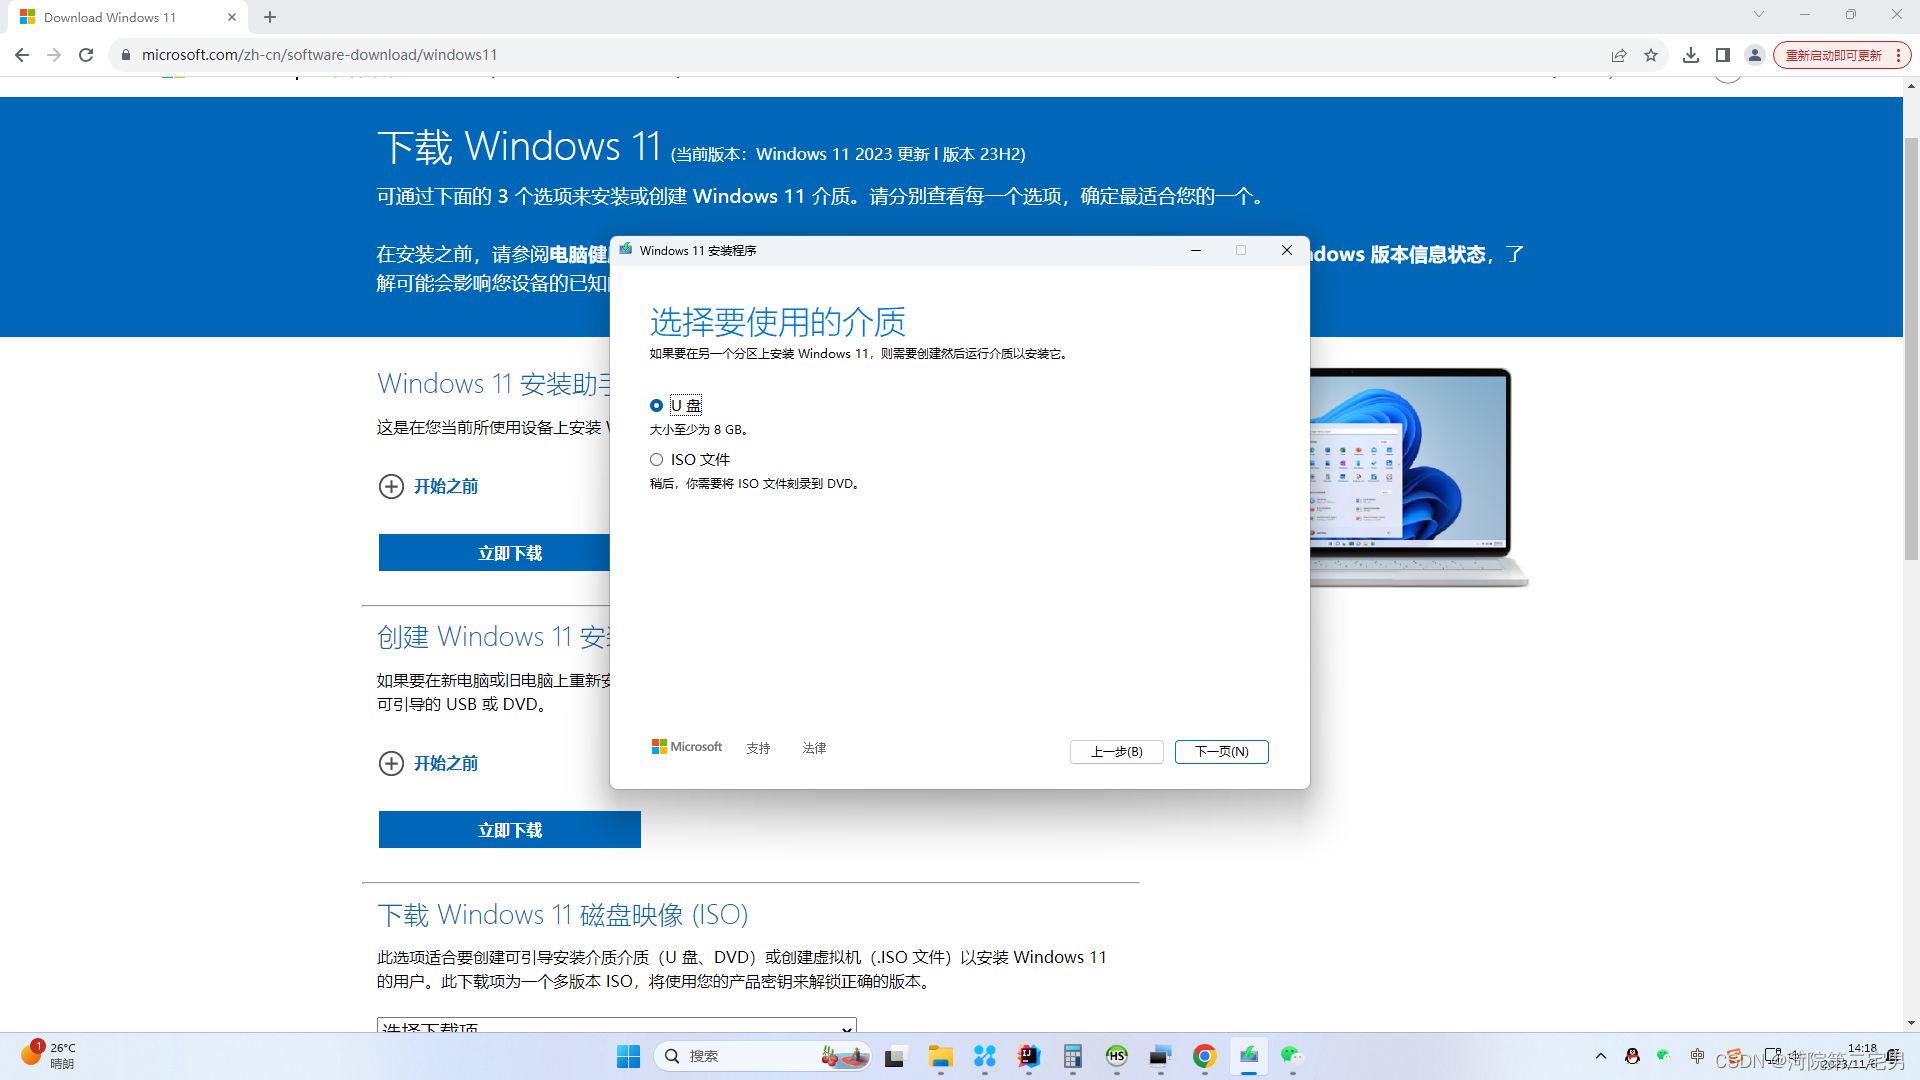Toggle Chrome side panel icon
1920x1080 pixels.
pos(1722,55)
